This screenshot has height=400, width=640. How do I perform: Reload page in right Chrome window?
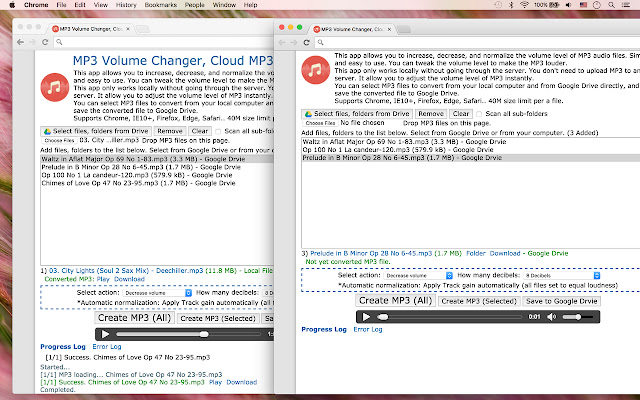[x=306, y=42]
